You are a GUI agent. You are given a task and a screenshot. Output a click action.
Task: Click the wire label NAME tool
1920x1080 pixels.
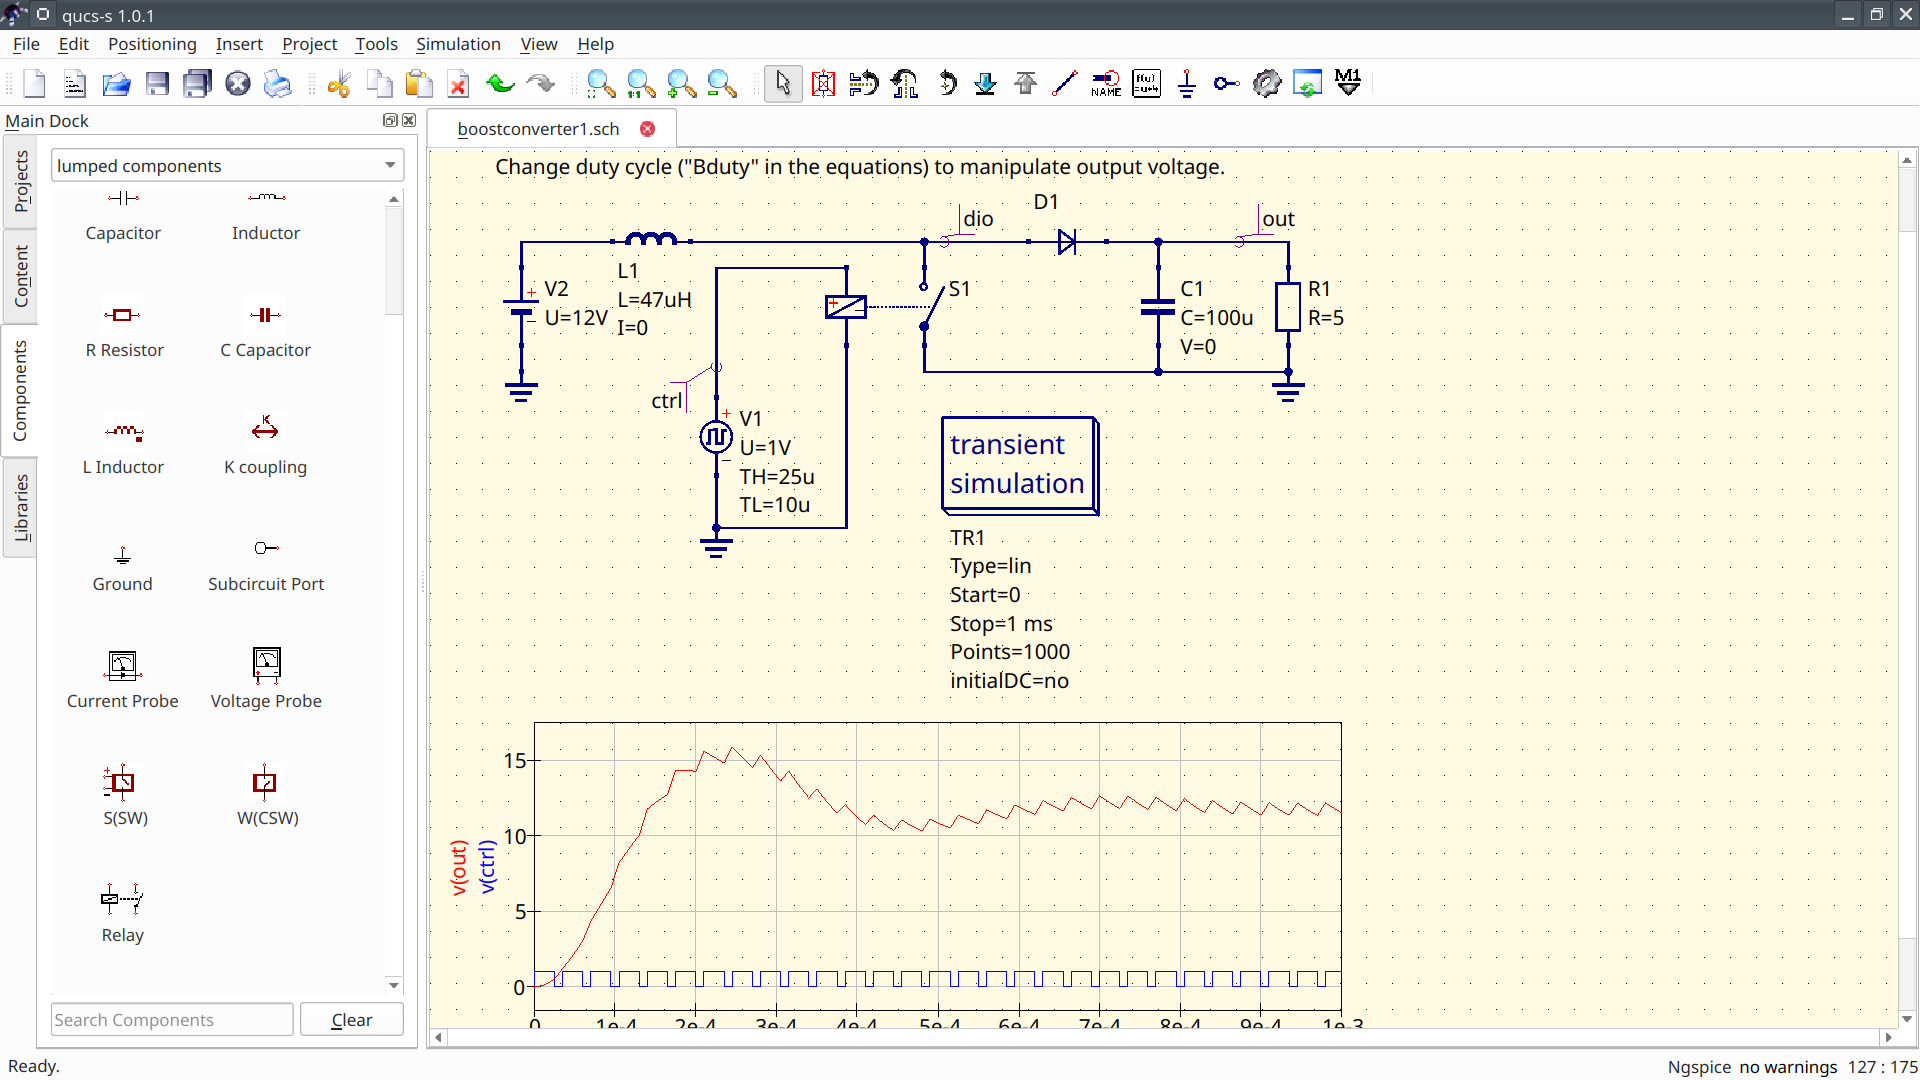pyautogui.click(x=1106, y=83)
